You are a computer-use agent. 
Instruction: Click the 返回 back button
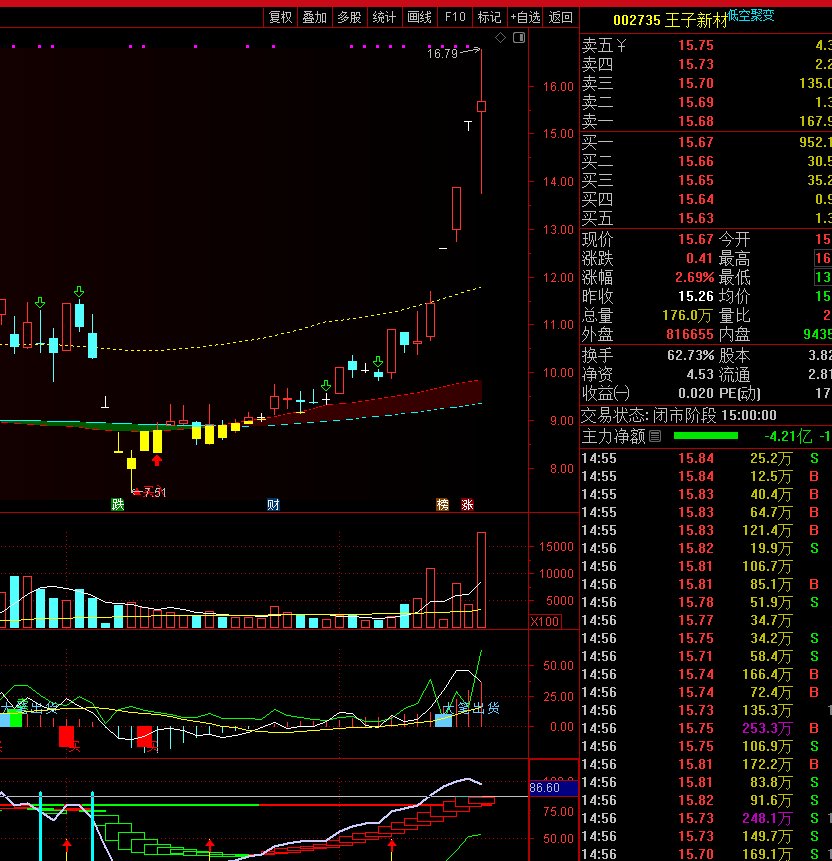tap(561, 17)
